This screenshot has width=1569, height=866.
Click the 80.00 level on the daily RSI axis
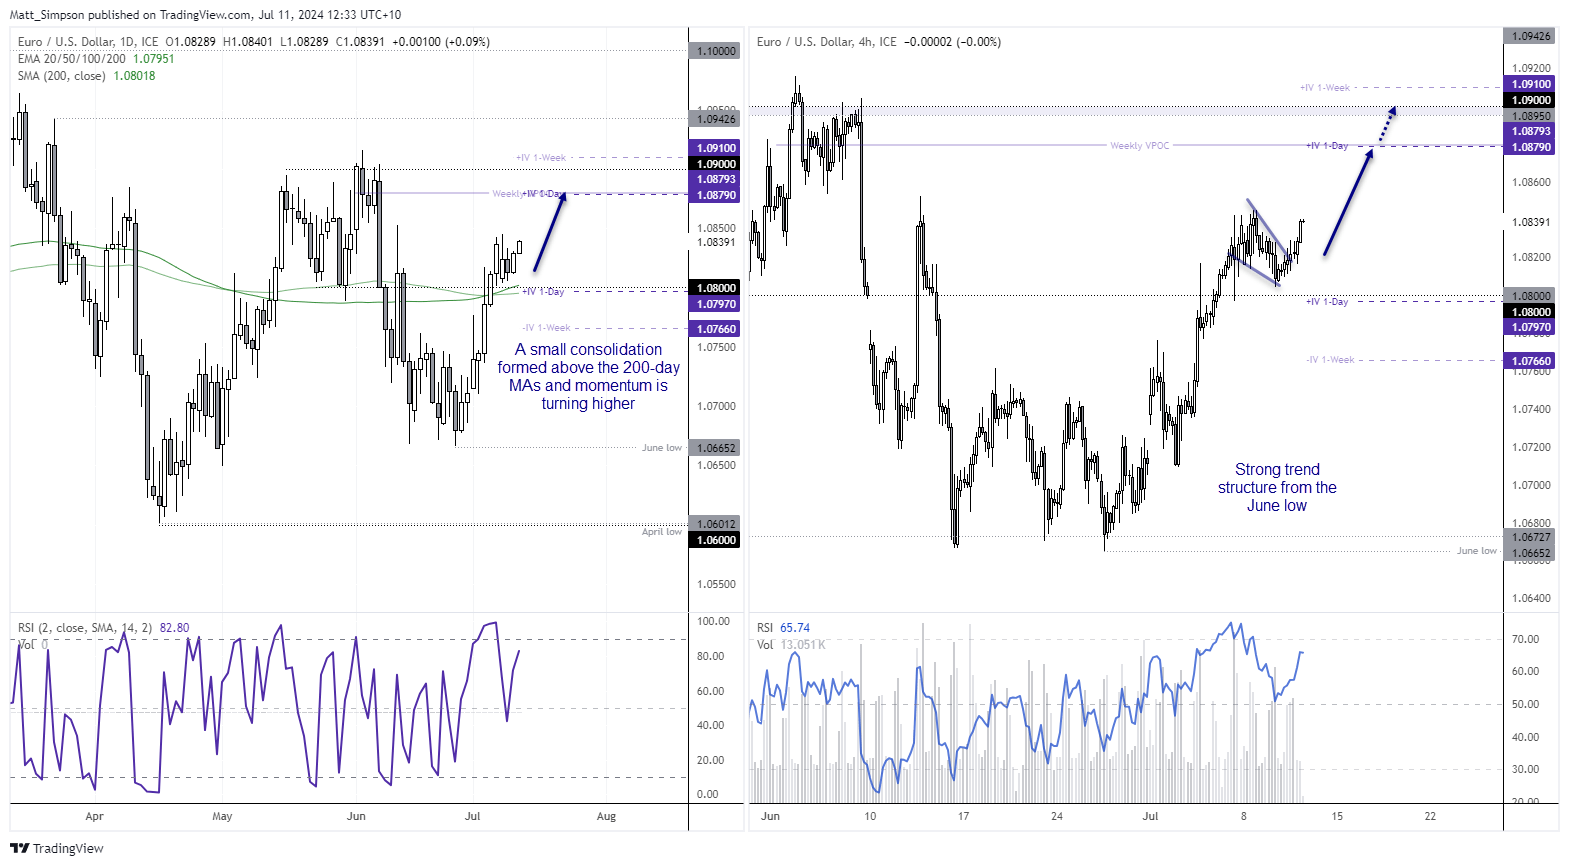[710, 656]
